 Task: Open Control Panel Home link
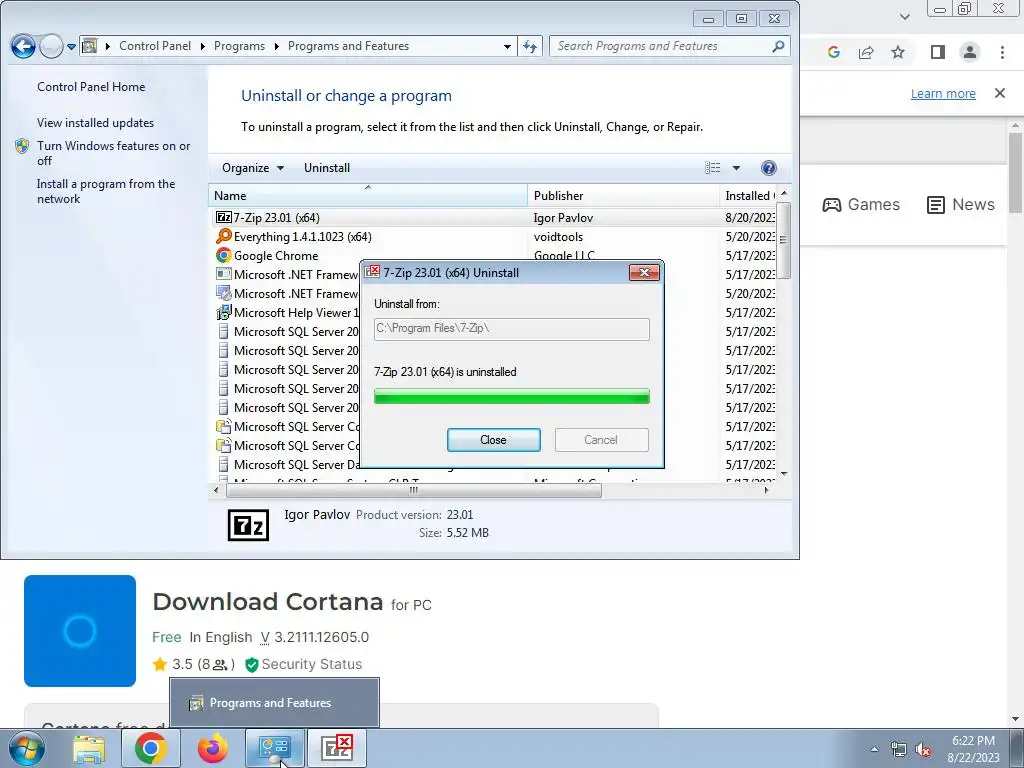[x=91, y=87]
